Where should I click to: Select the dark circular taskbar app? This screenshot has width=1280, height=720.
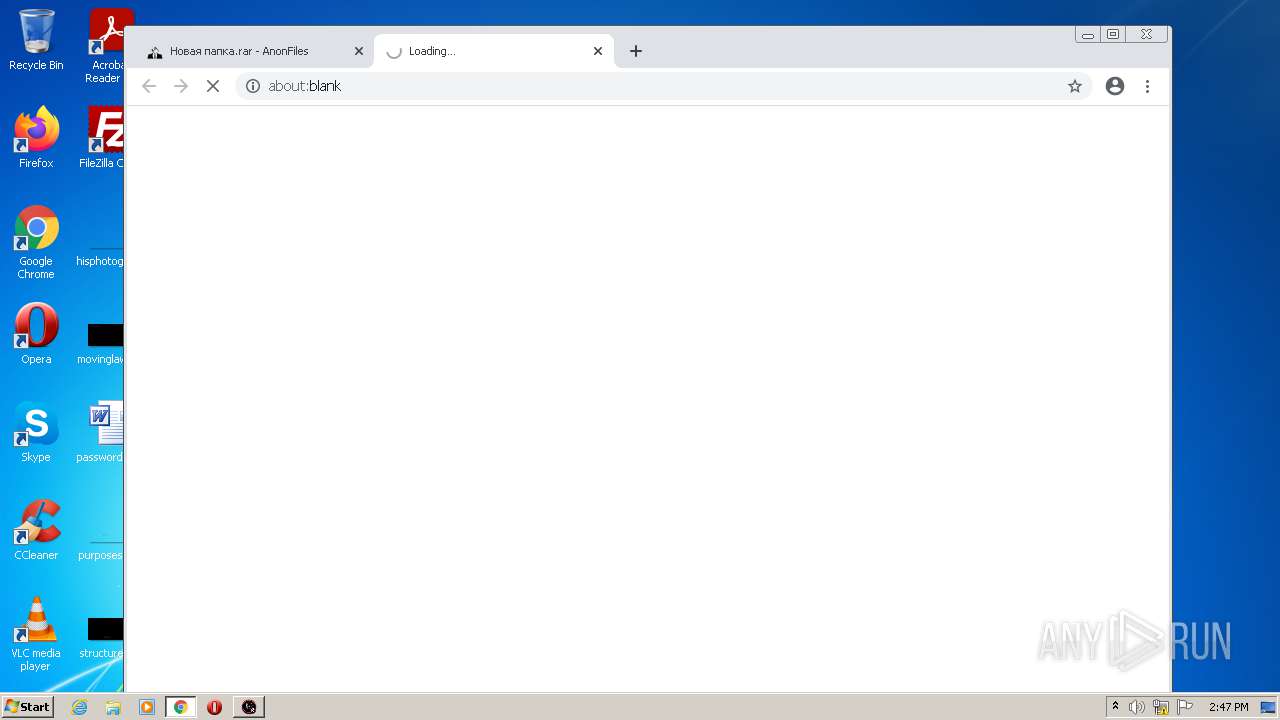click(x=249, y=707)
